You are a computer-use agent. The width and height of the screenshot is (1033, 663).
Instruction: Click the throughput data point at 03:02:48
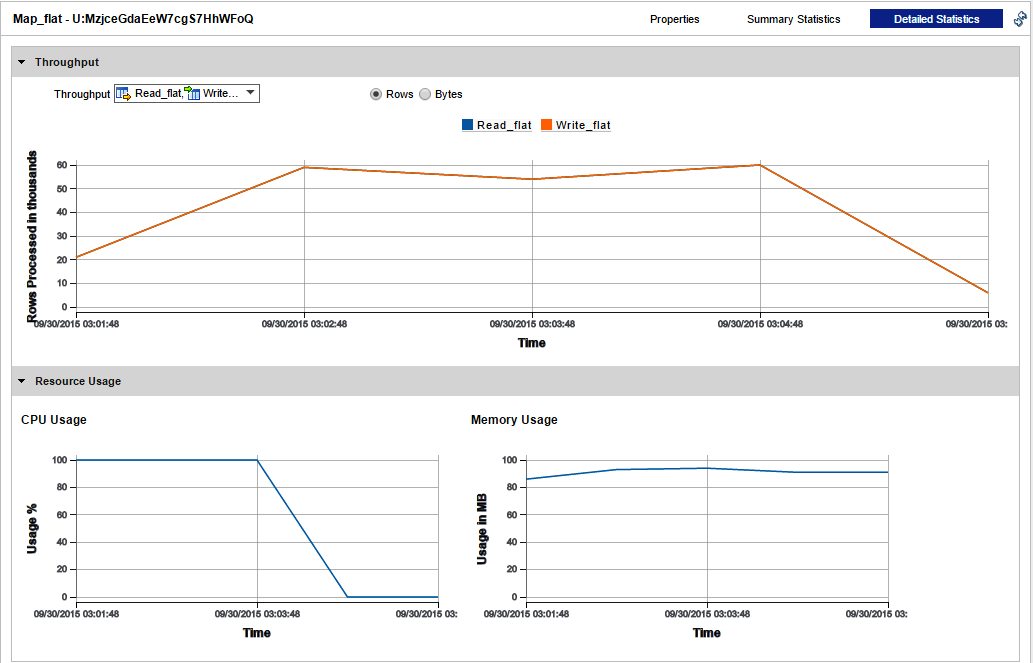(x=304, y=167)
